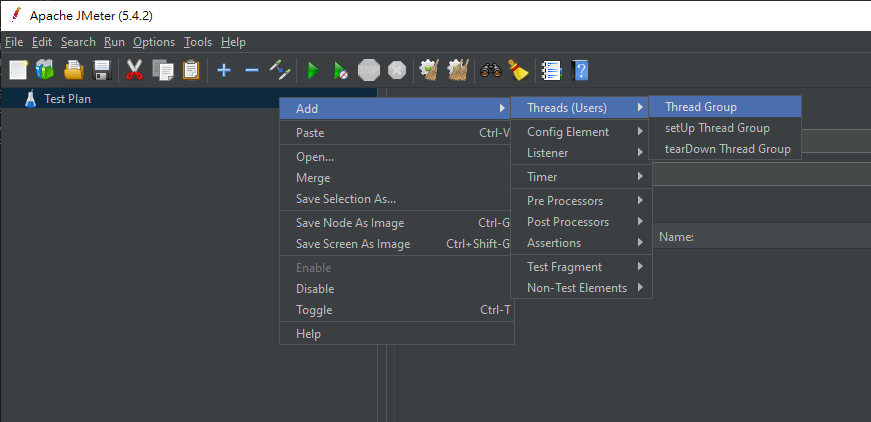Click the Help question mark book icon

coord(580,71)
